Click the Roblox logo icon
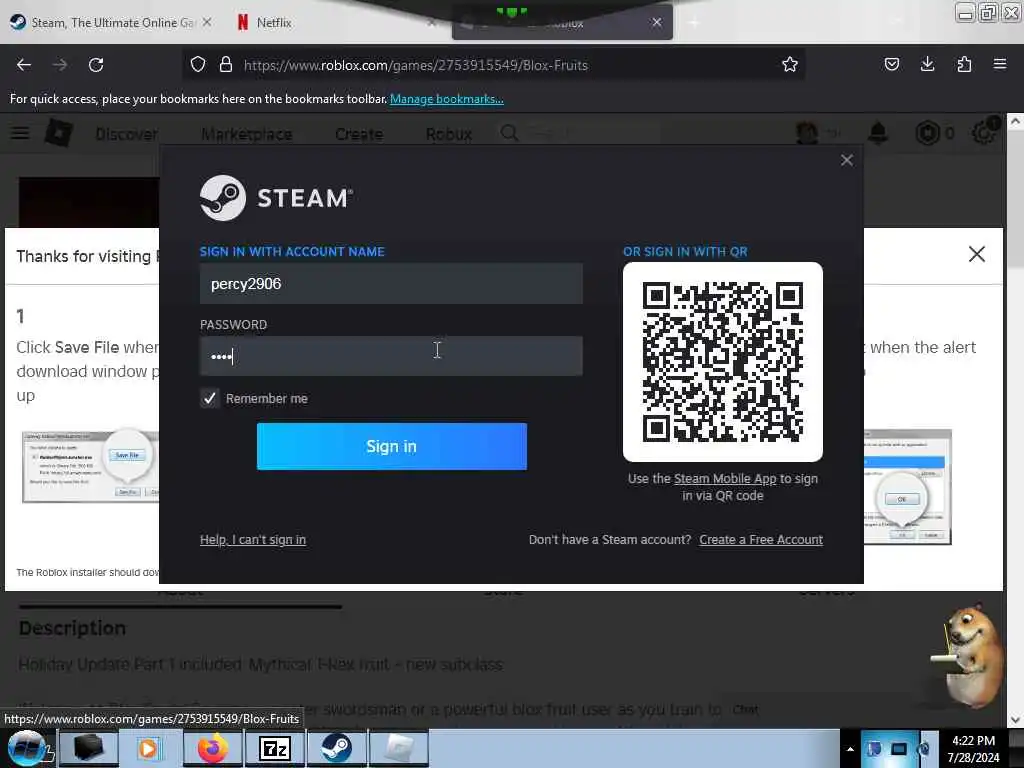 (59, 133)
